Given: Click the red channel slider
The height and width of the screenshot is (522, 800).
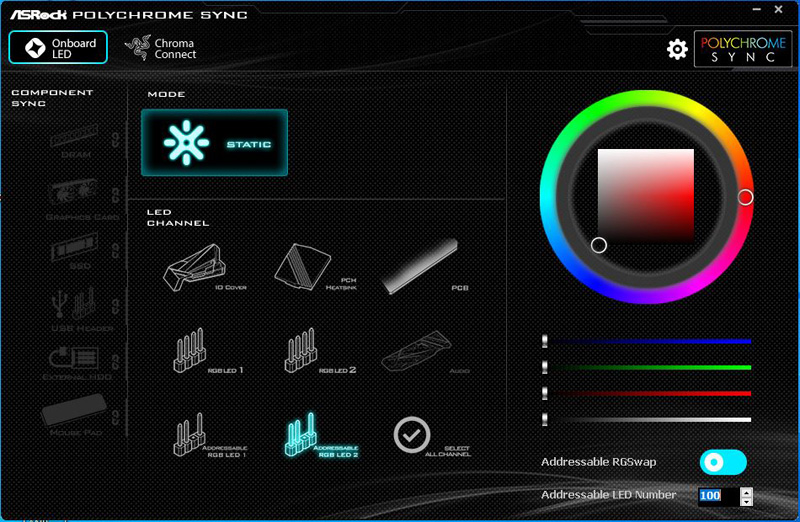Looking at the screenshot, I should [647, 393].
